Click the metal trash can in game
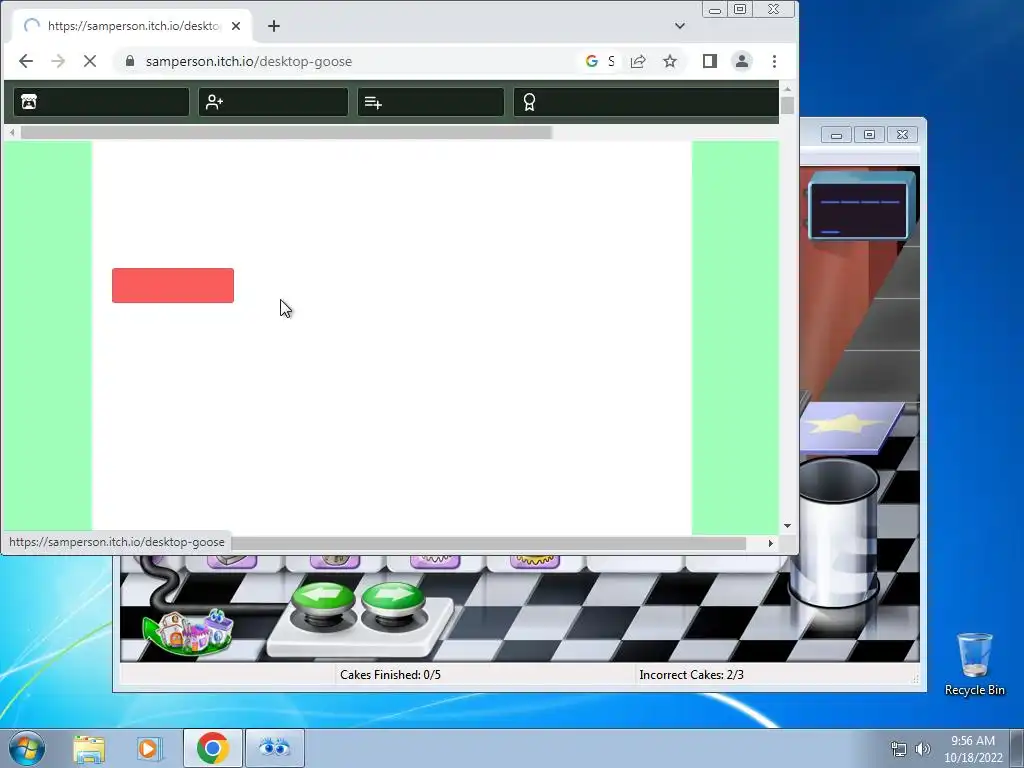Screen dimensions: 1024x768 (x=838, y=532)
